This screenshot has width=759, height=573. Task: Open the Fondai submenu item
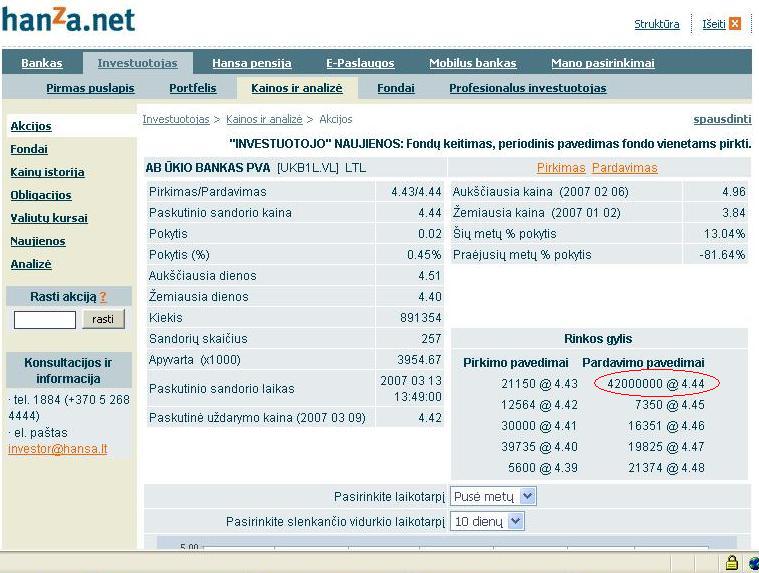click(396, 88)
